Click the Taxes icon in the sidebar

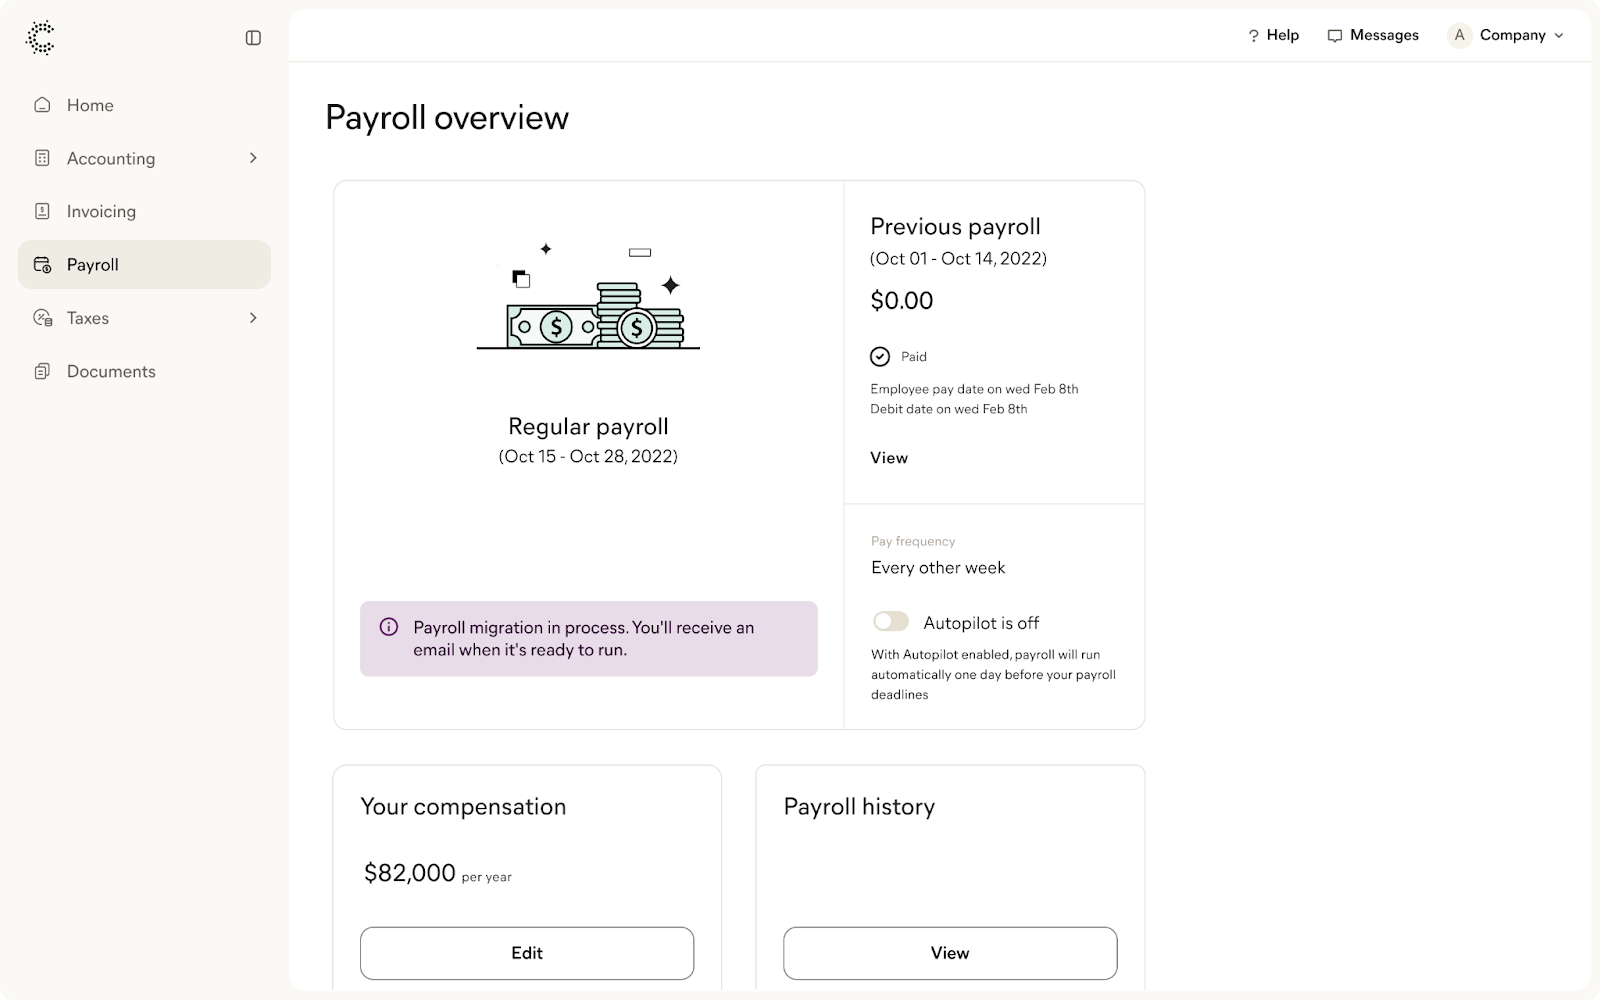pyautogui.click(x=42, y=318)
